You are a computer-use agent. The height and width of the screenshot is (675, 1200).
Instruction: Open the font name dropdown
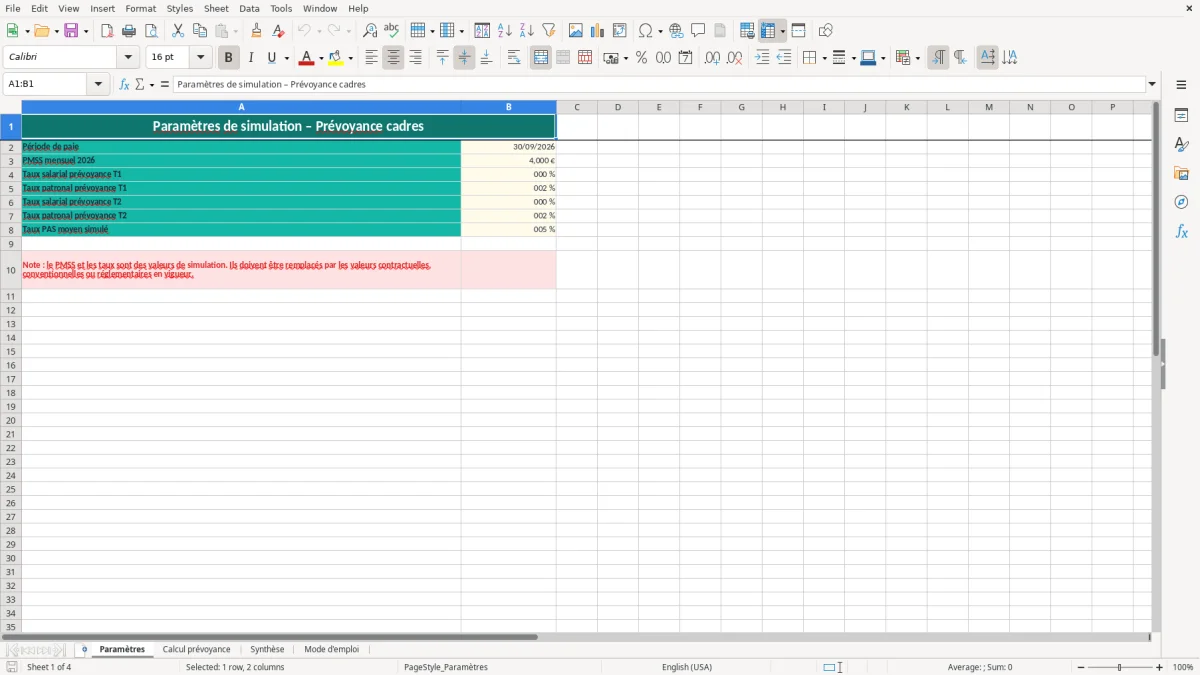(x=128, y=58)
